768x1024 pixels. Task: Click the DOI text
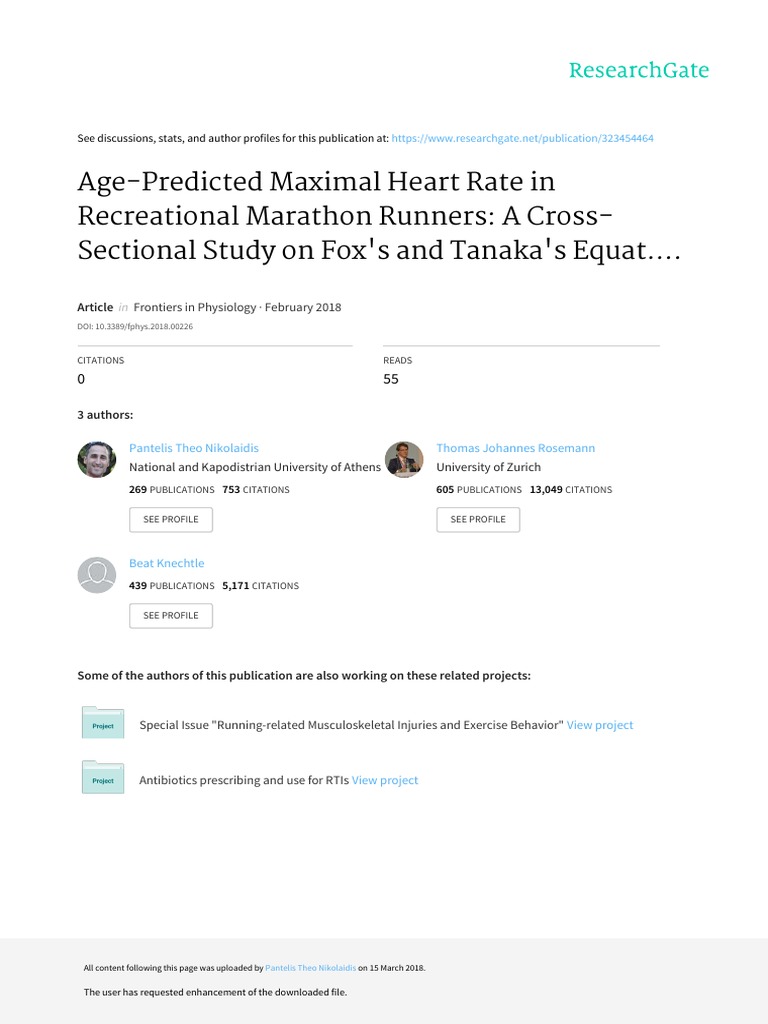tap(135, 327)
